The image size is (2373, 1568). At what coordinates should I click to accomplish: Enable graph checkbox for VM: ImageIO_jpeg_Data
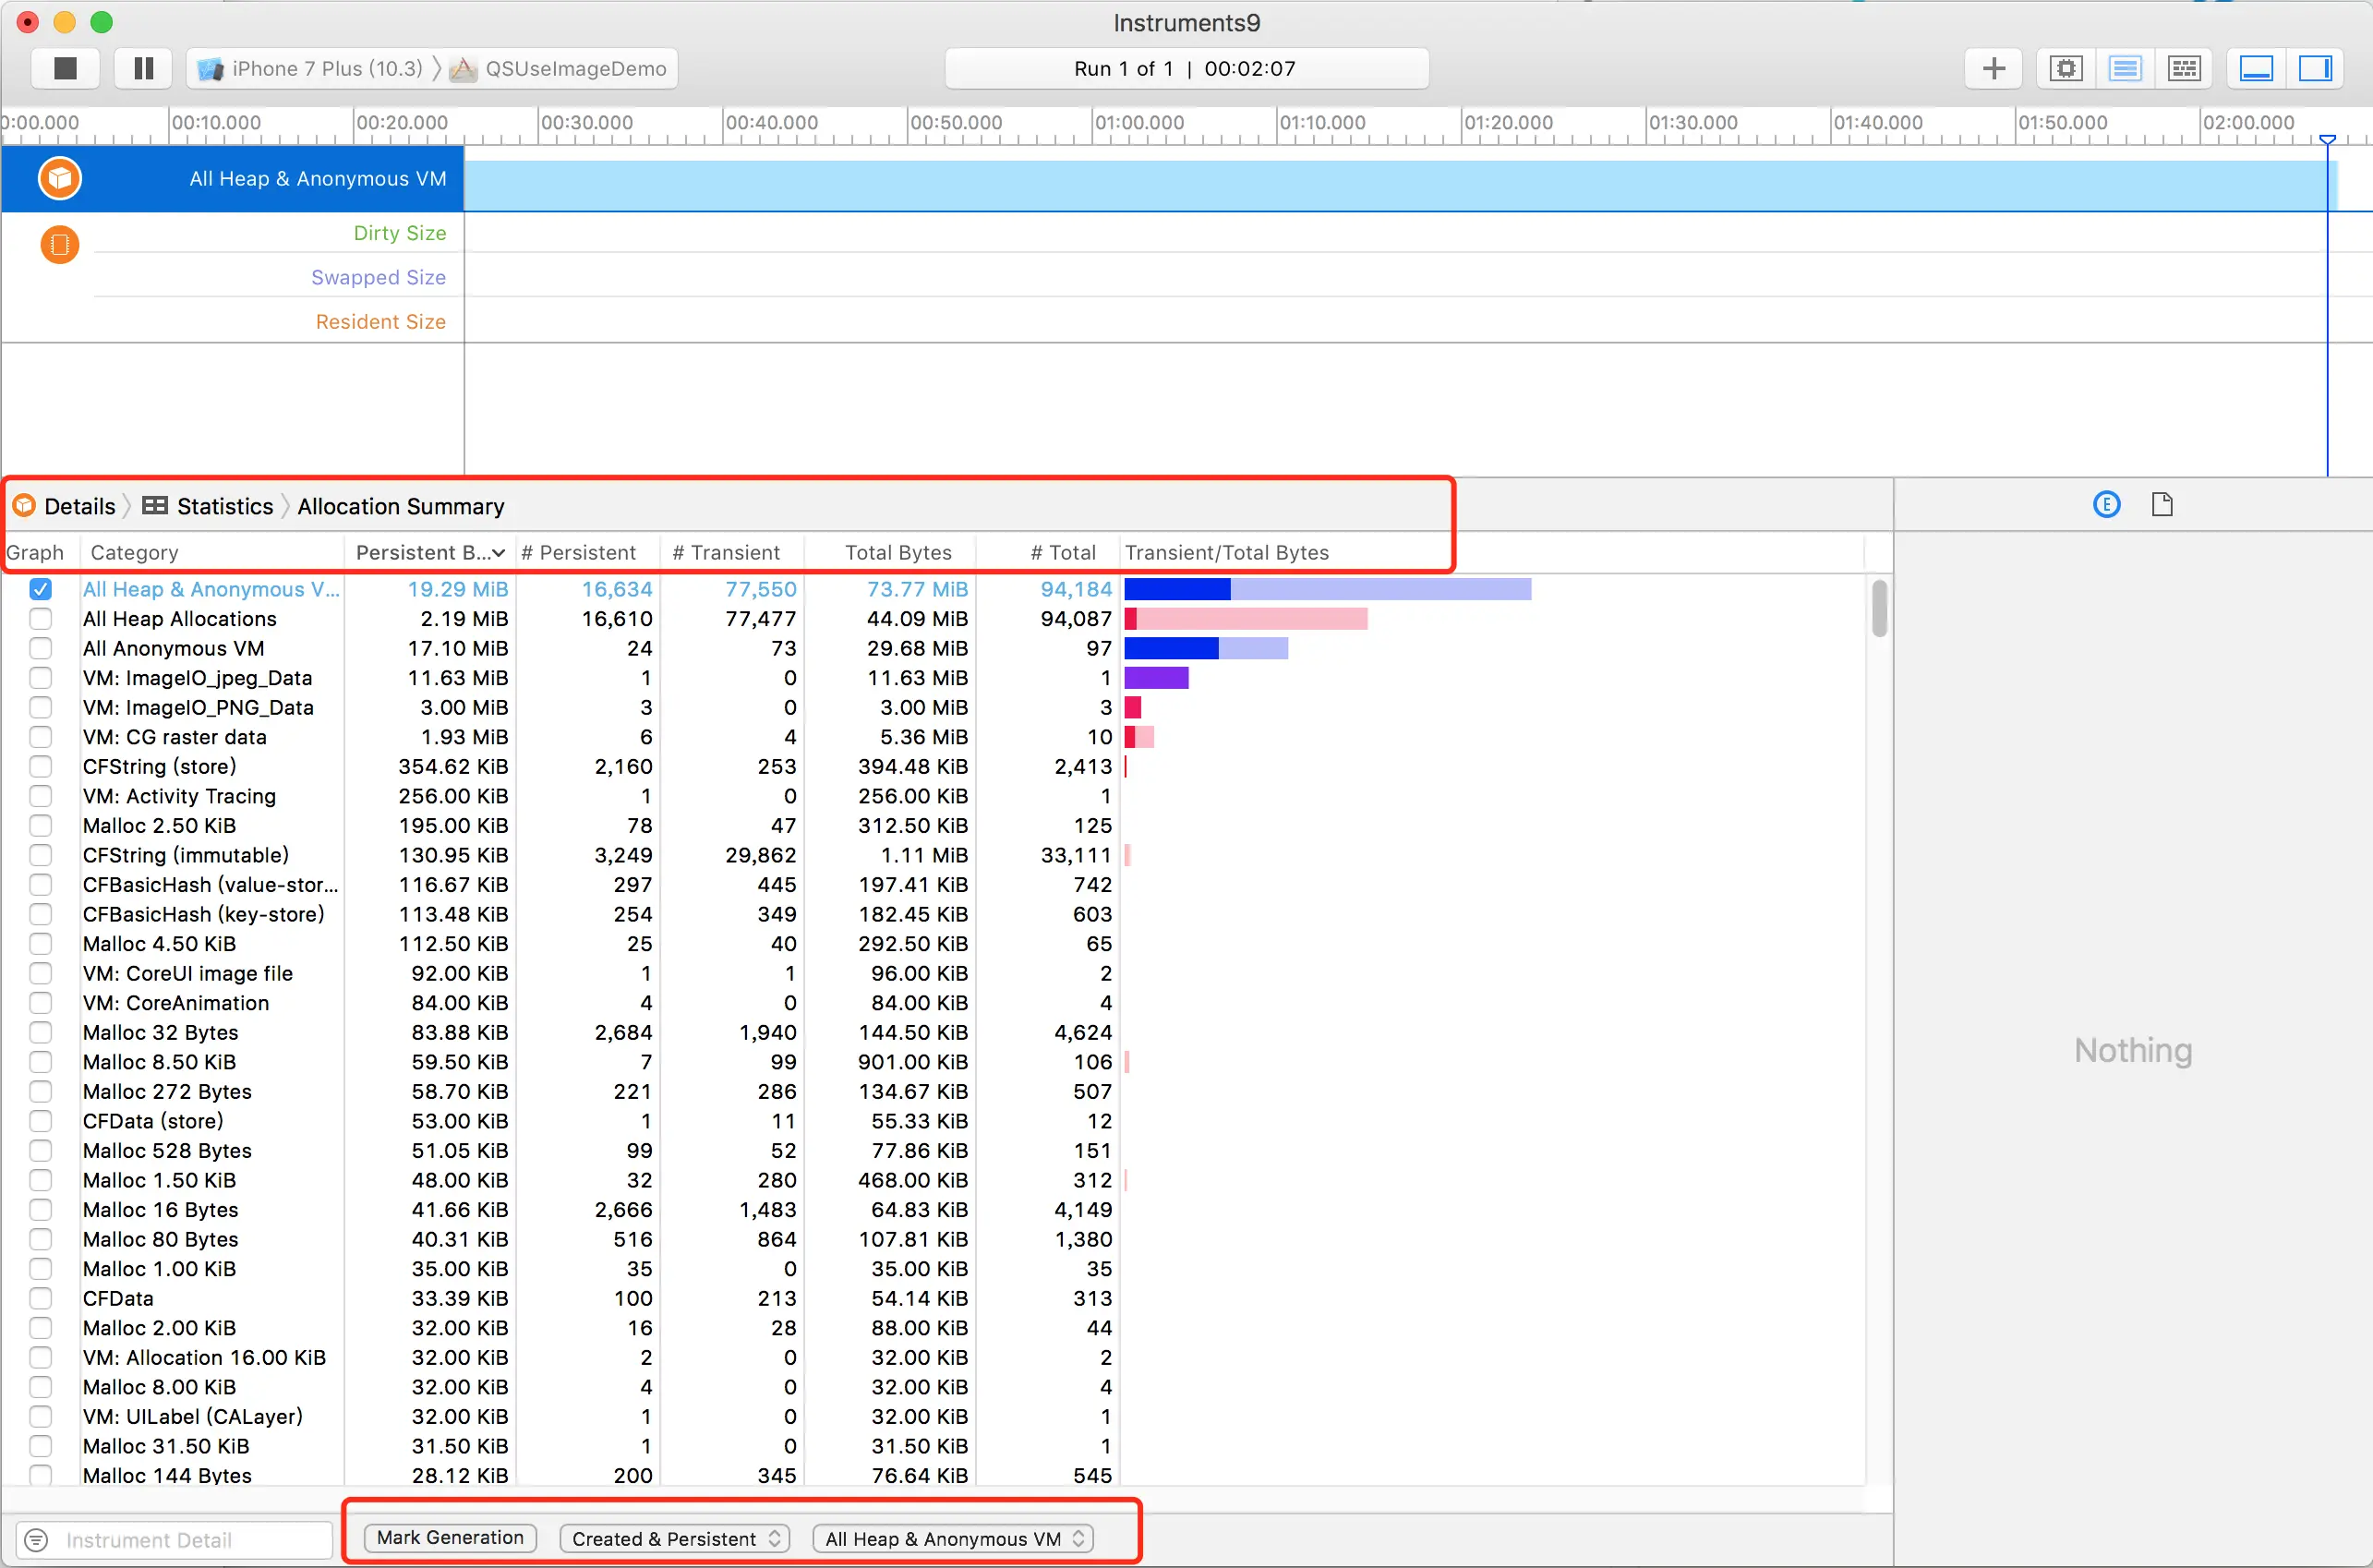(x=40, y=678)
